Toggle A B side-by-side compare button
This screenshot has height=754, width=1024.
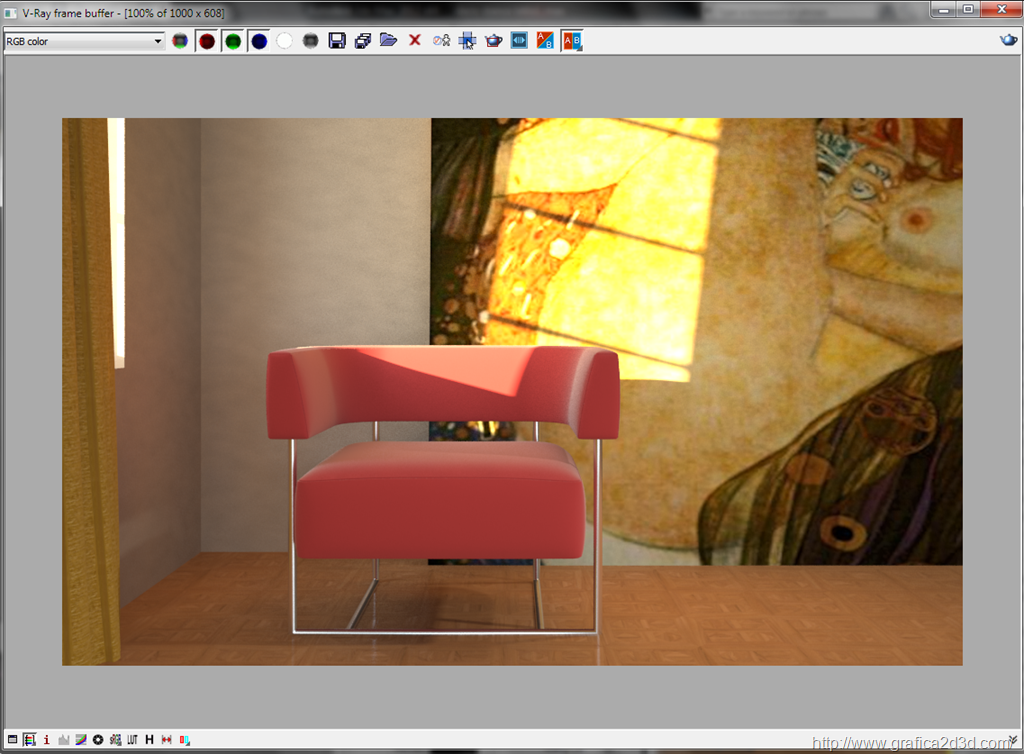click(572, 41)
